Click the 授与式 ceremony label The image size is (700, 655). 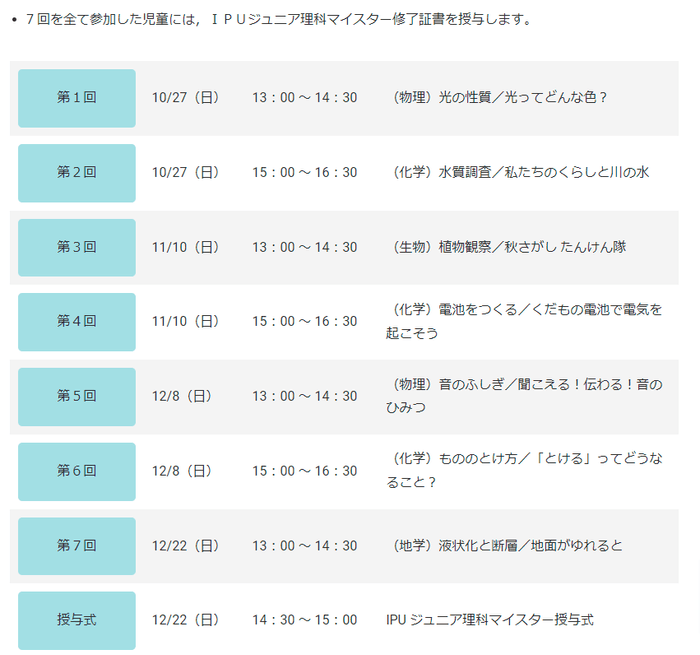[77, 620]
